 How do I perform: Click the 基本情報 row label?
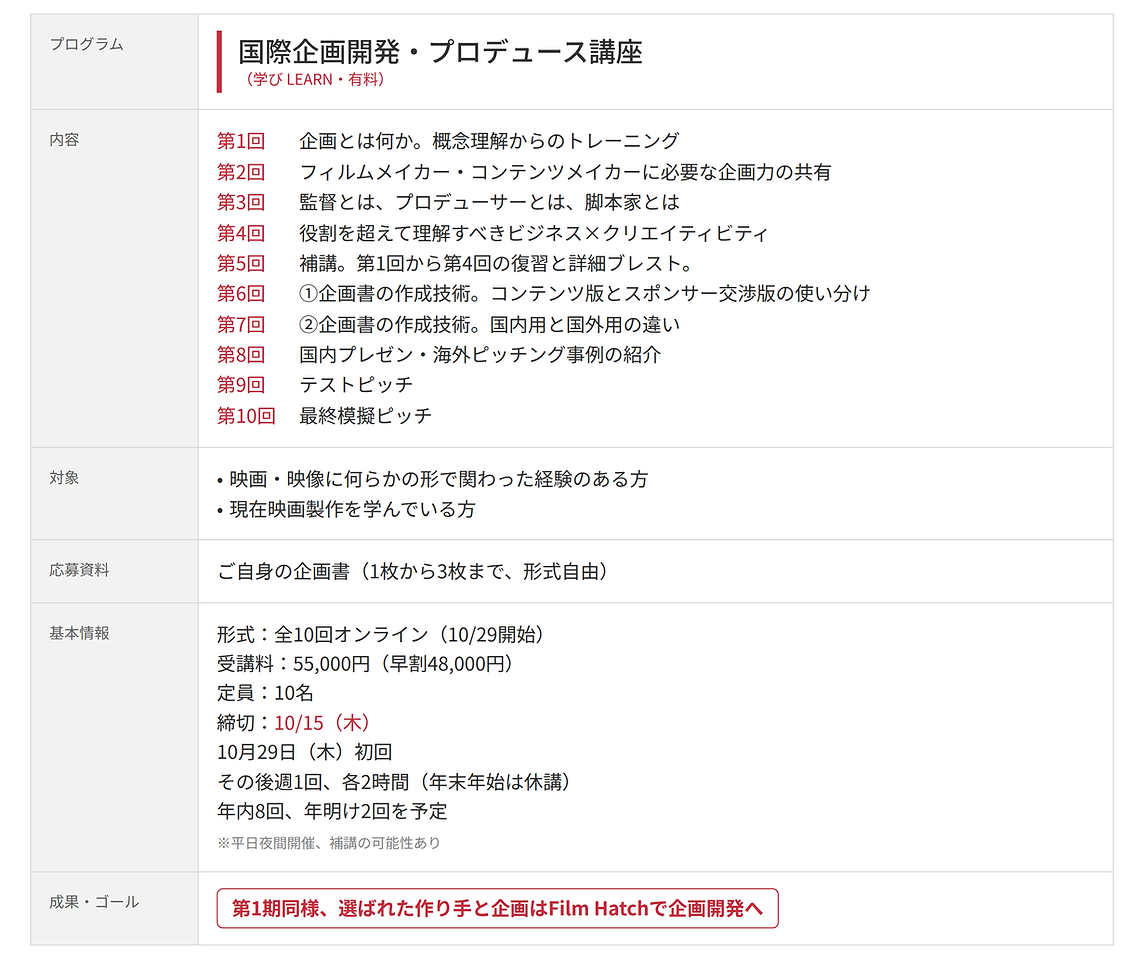coord(79,633)
